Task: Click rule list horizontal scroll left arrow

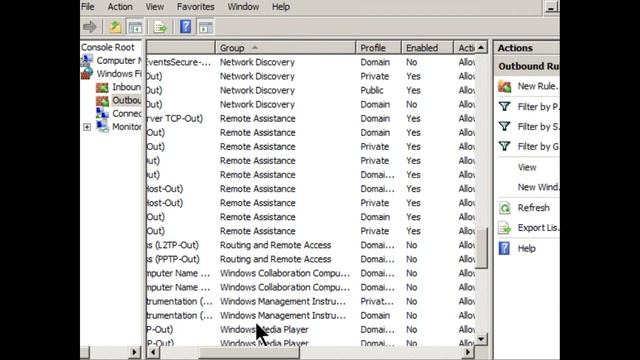Action: pyautogui.click(x=153, y=352)
